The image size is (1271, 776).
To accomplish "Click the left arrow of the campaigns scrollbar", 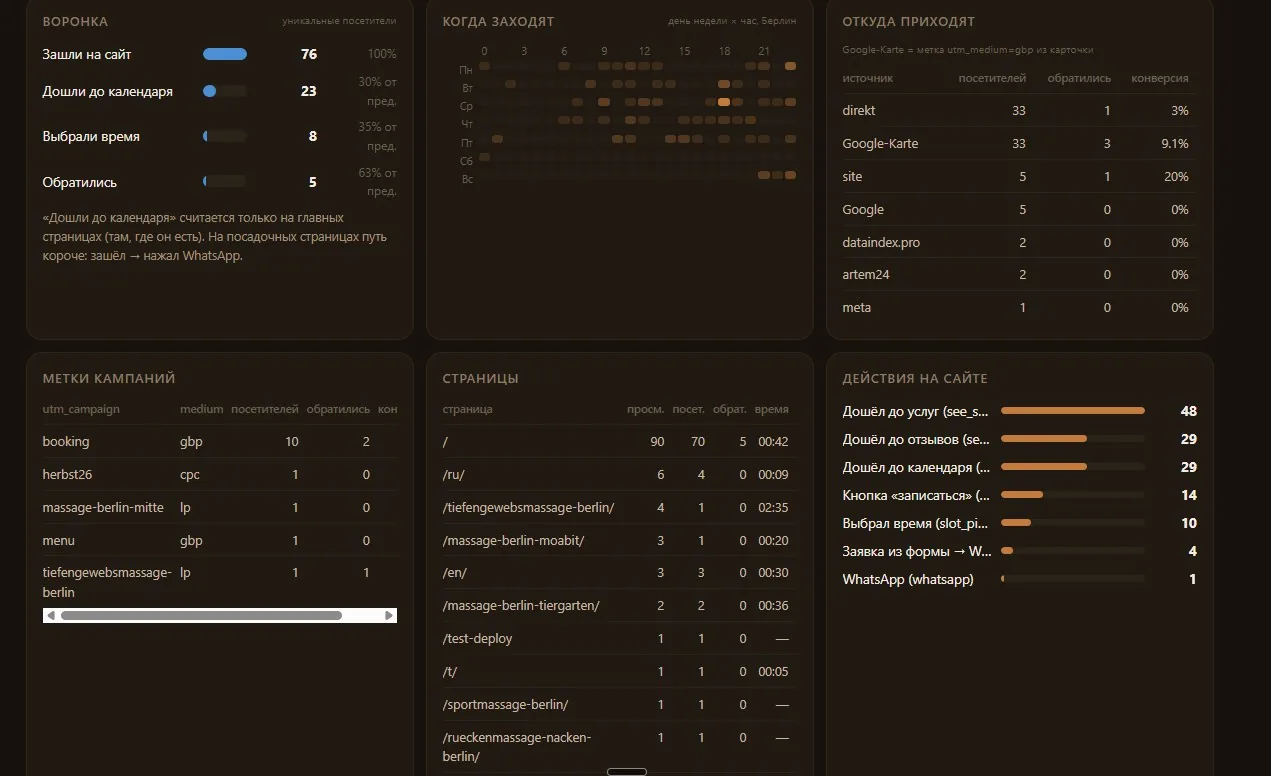I will click(49, 615).
